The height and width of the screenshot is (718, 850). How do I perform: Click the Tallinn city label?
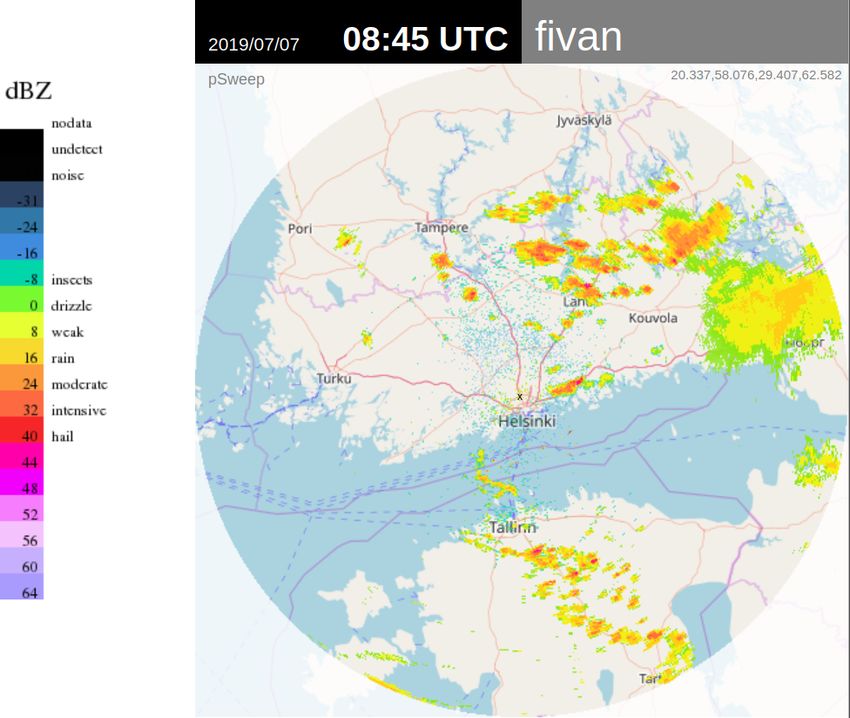coord(512,527)
